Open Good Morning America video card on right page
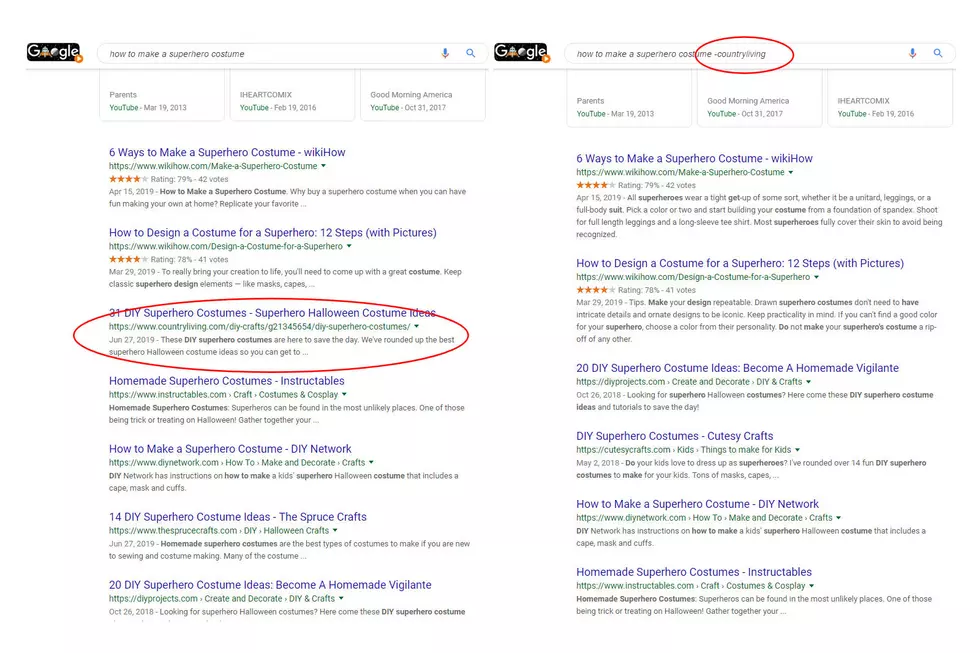This screenshot has width=980, height=653. (760, 98)
